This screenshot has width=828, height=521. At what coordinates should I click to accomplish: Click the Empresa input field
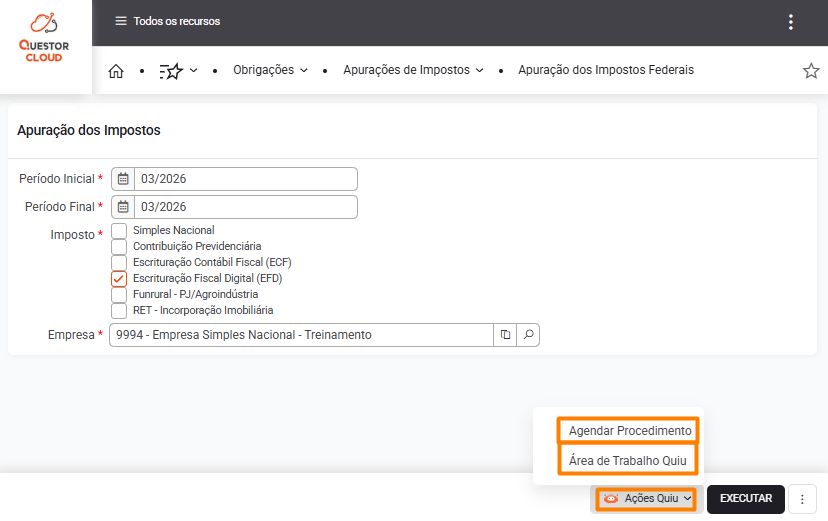[300, 335]
